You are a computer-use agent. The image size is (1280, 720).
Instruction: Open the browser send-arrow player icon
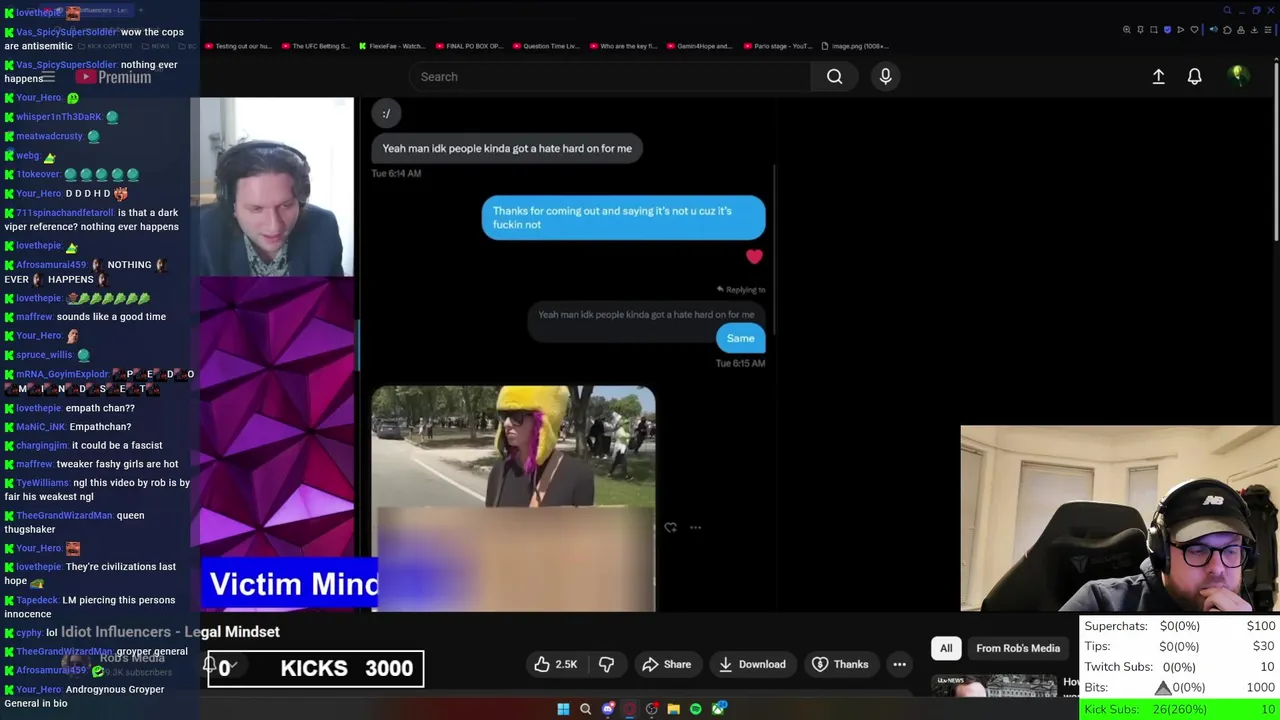tap(1180, 30)
